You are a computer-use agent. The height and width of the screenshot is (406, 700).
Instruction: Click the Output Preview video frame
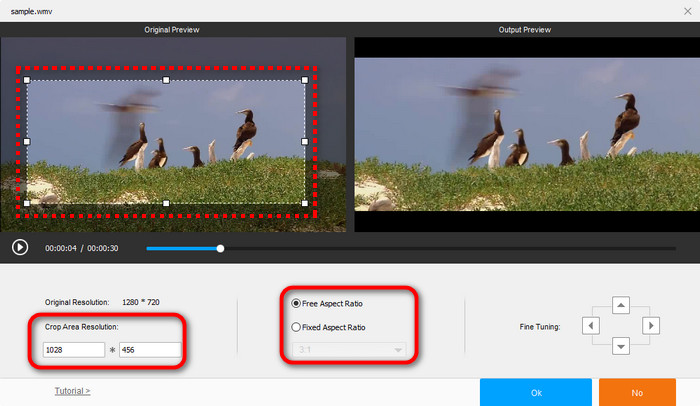527,134
